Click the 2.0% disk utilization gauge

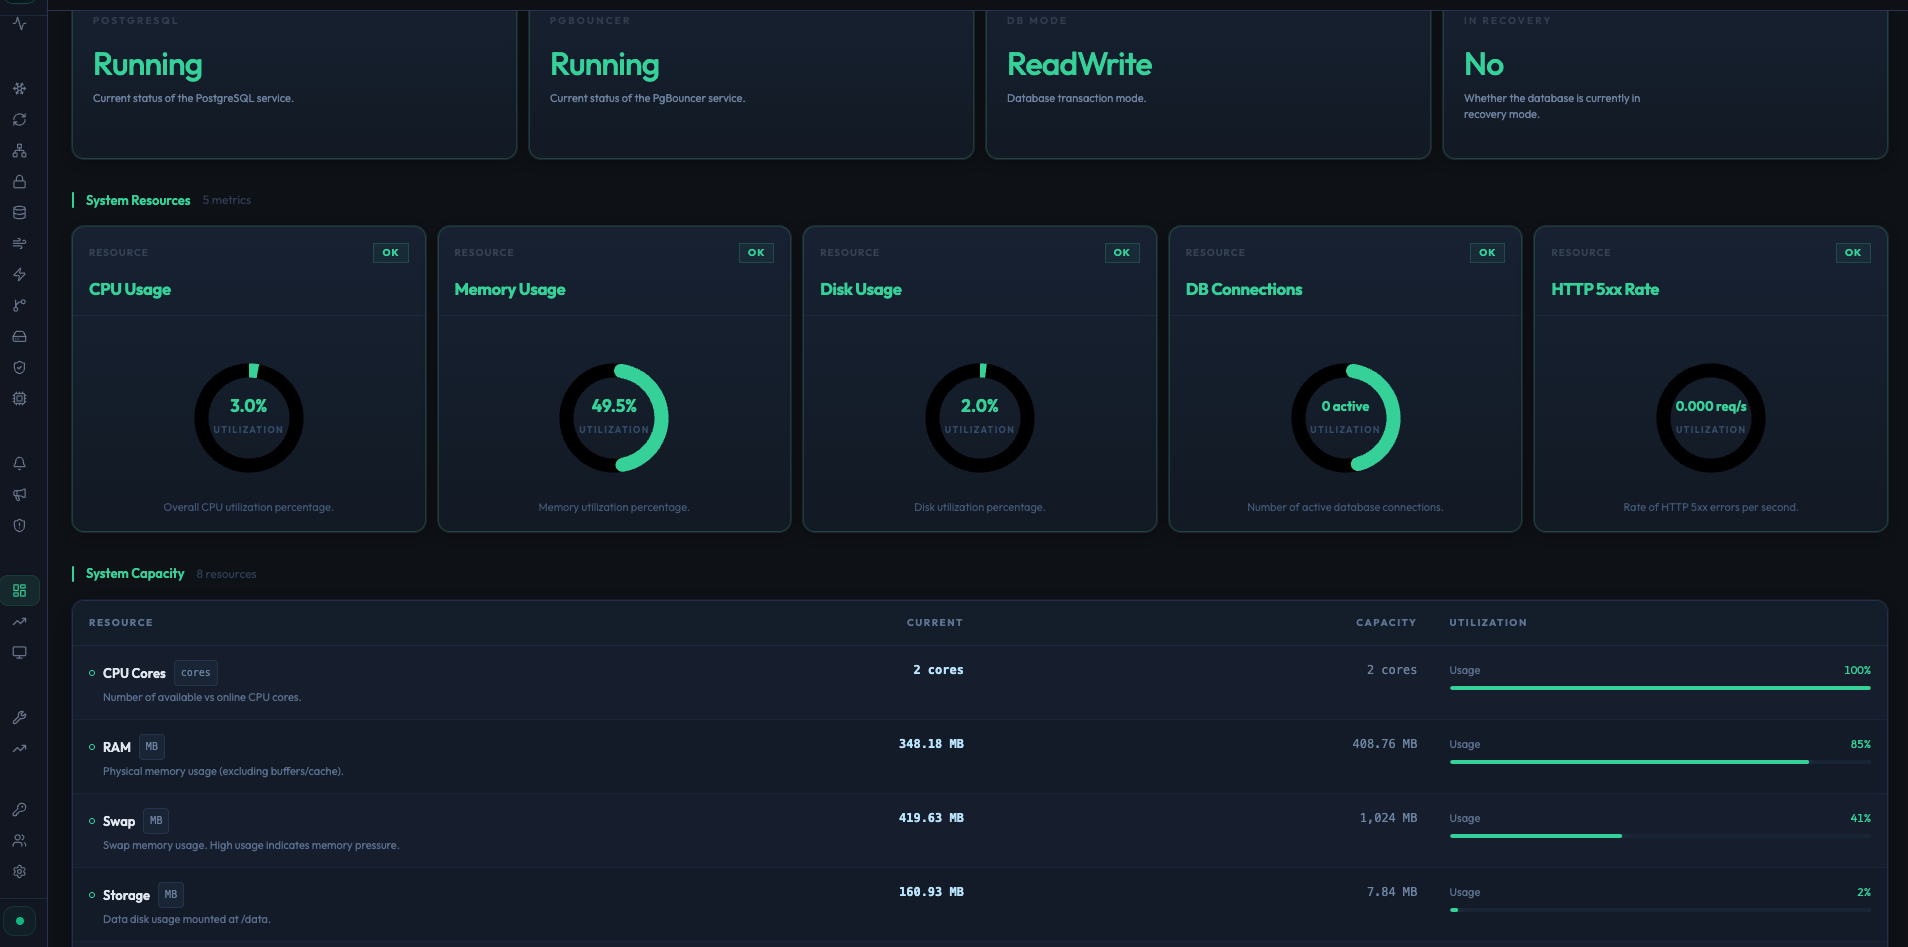pos(980,418)
